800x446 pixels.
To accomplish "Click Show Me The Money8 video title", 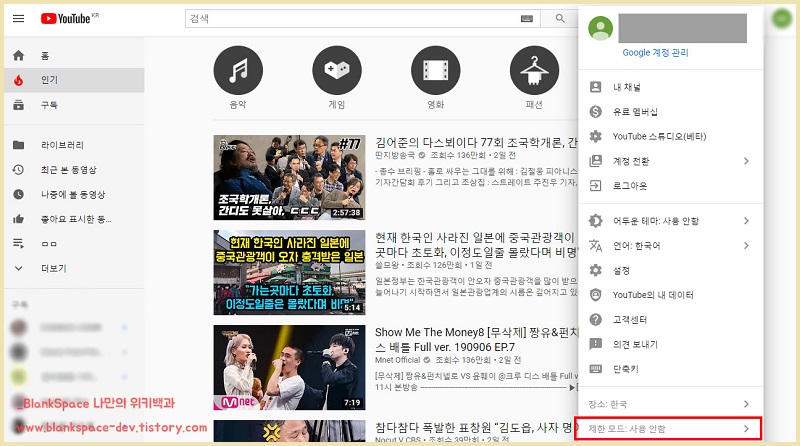I will (x=477, y=339).
